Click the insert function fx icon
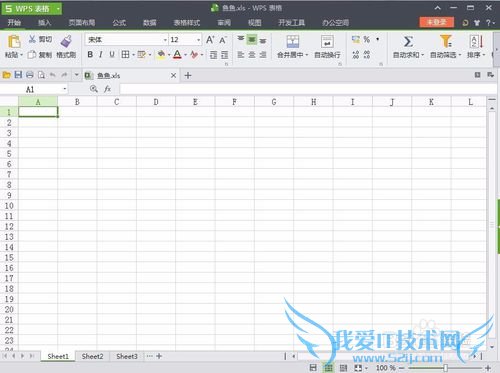 107,89
